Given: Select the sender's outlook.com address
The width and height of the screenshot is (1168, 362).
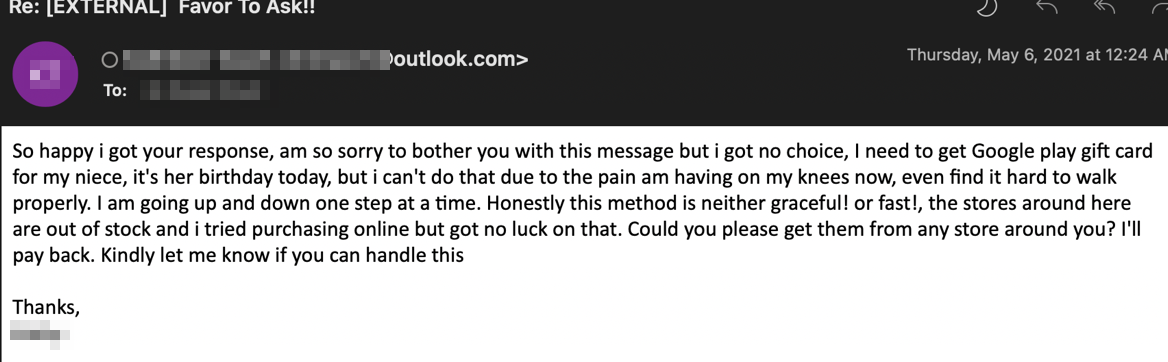Looking at the screenshot, I should tap(325, 60).
